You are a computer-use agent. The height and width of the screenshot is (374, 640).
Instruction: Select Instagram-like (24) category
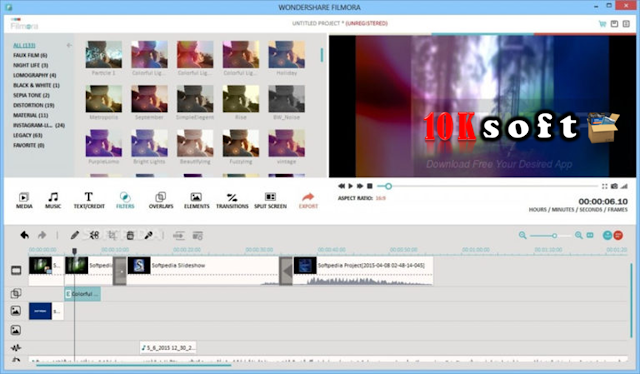[x=39, y=125]
